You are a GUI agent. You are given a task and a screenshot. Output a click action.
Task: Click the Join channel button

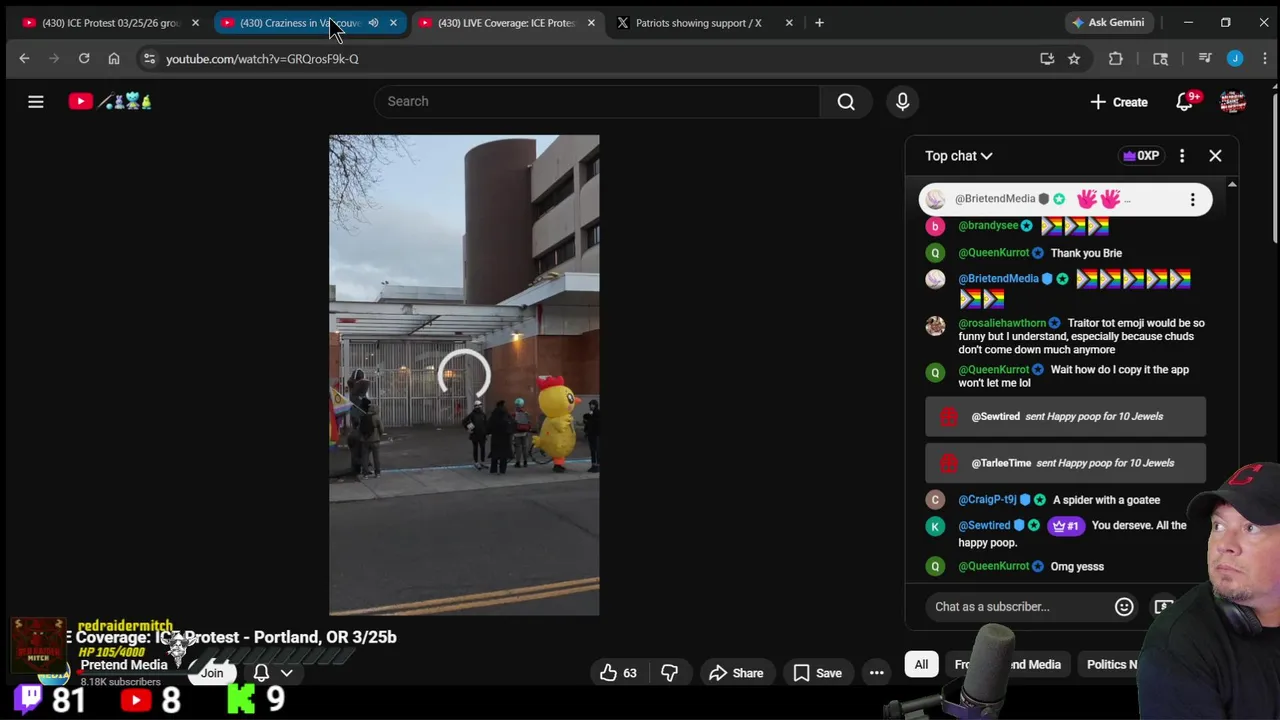pos(212,673)
